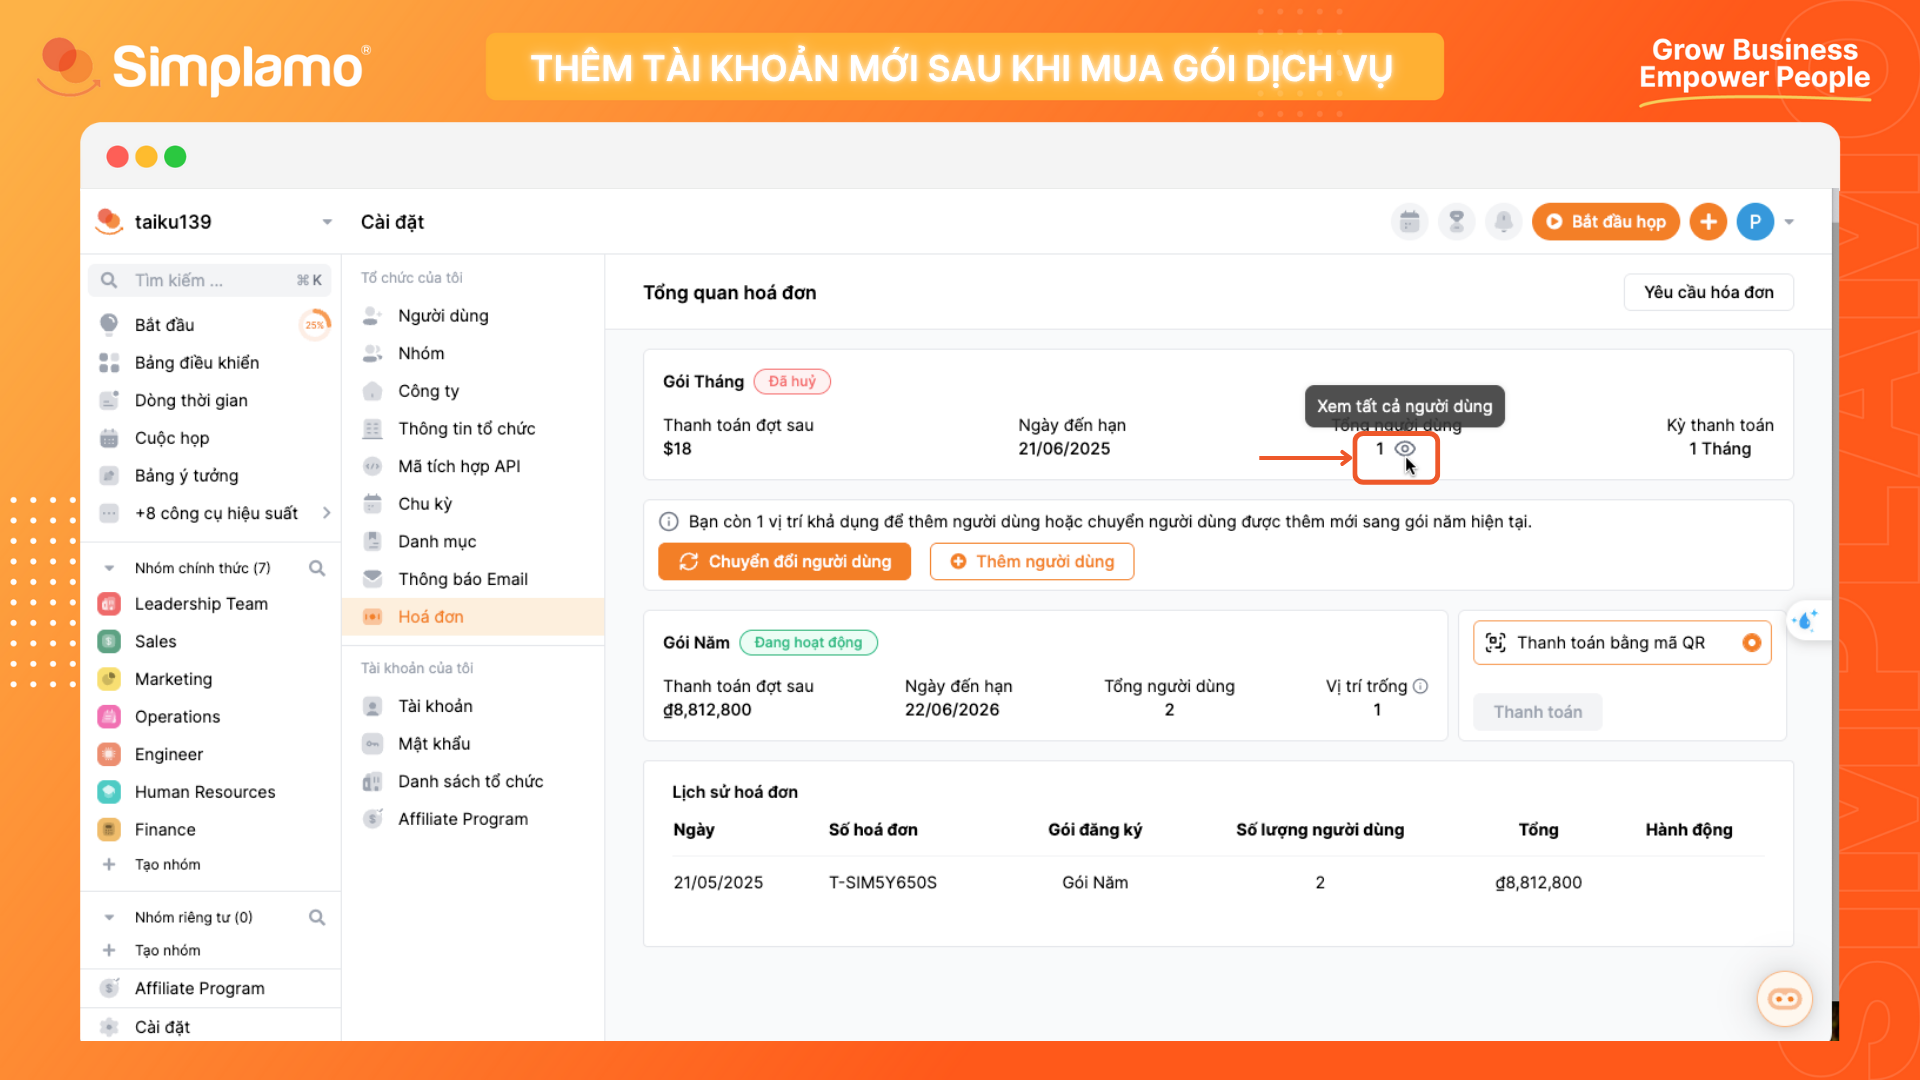Click the Đang hoạt động status badge
The width and height of the screenshot is (1920, 1080).
coord(808,642)
